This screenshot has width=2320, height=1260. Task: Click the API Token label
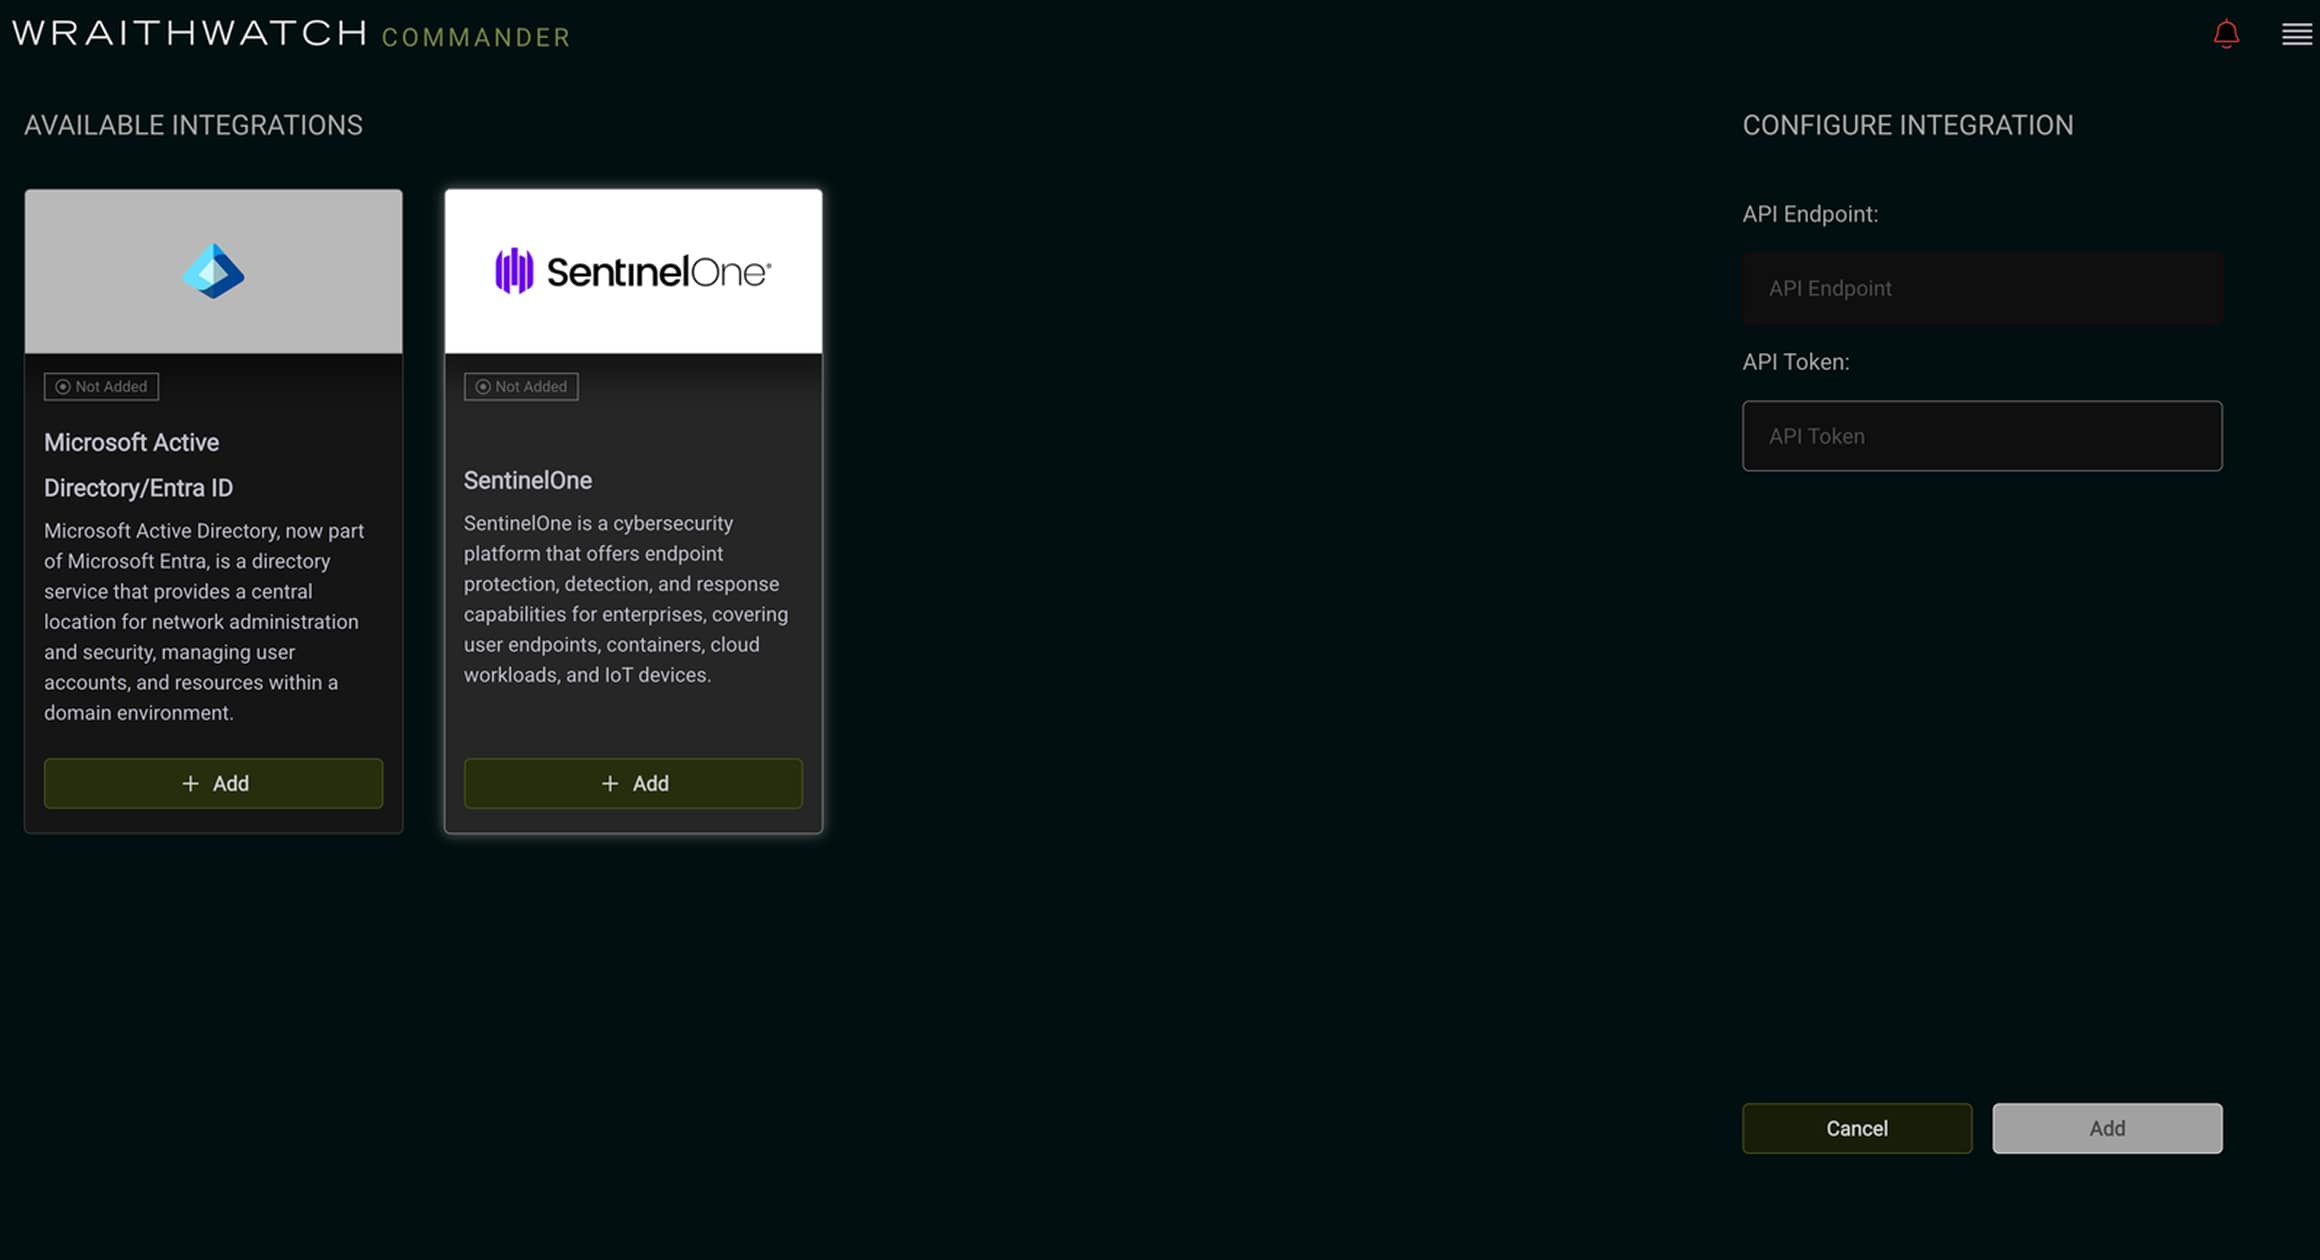pyautogui.click(x=1795, y=362)
